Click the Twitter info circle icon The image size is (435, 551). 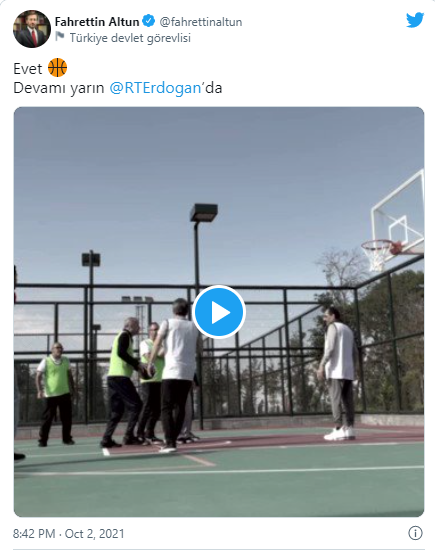pos(415,533)
